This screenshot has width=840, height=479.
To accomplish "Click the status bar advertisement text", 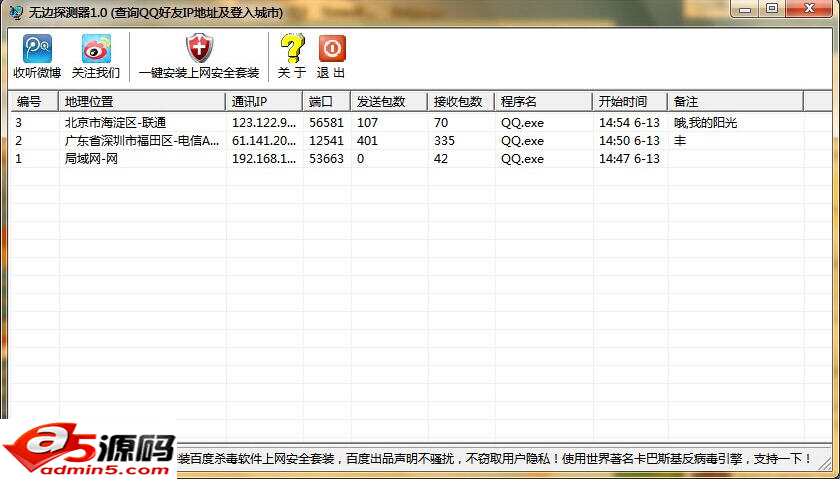I will (x=495, y=459).
